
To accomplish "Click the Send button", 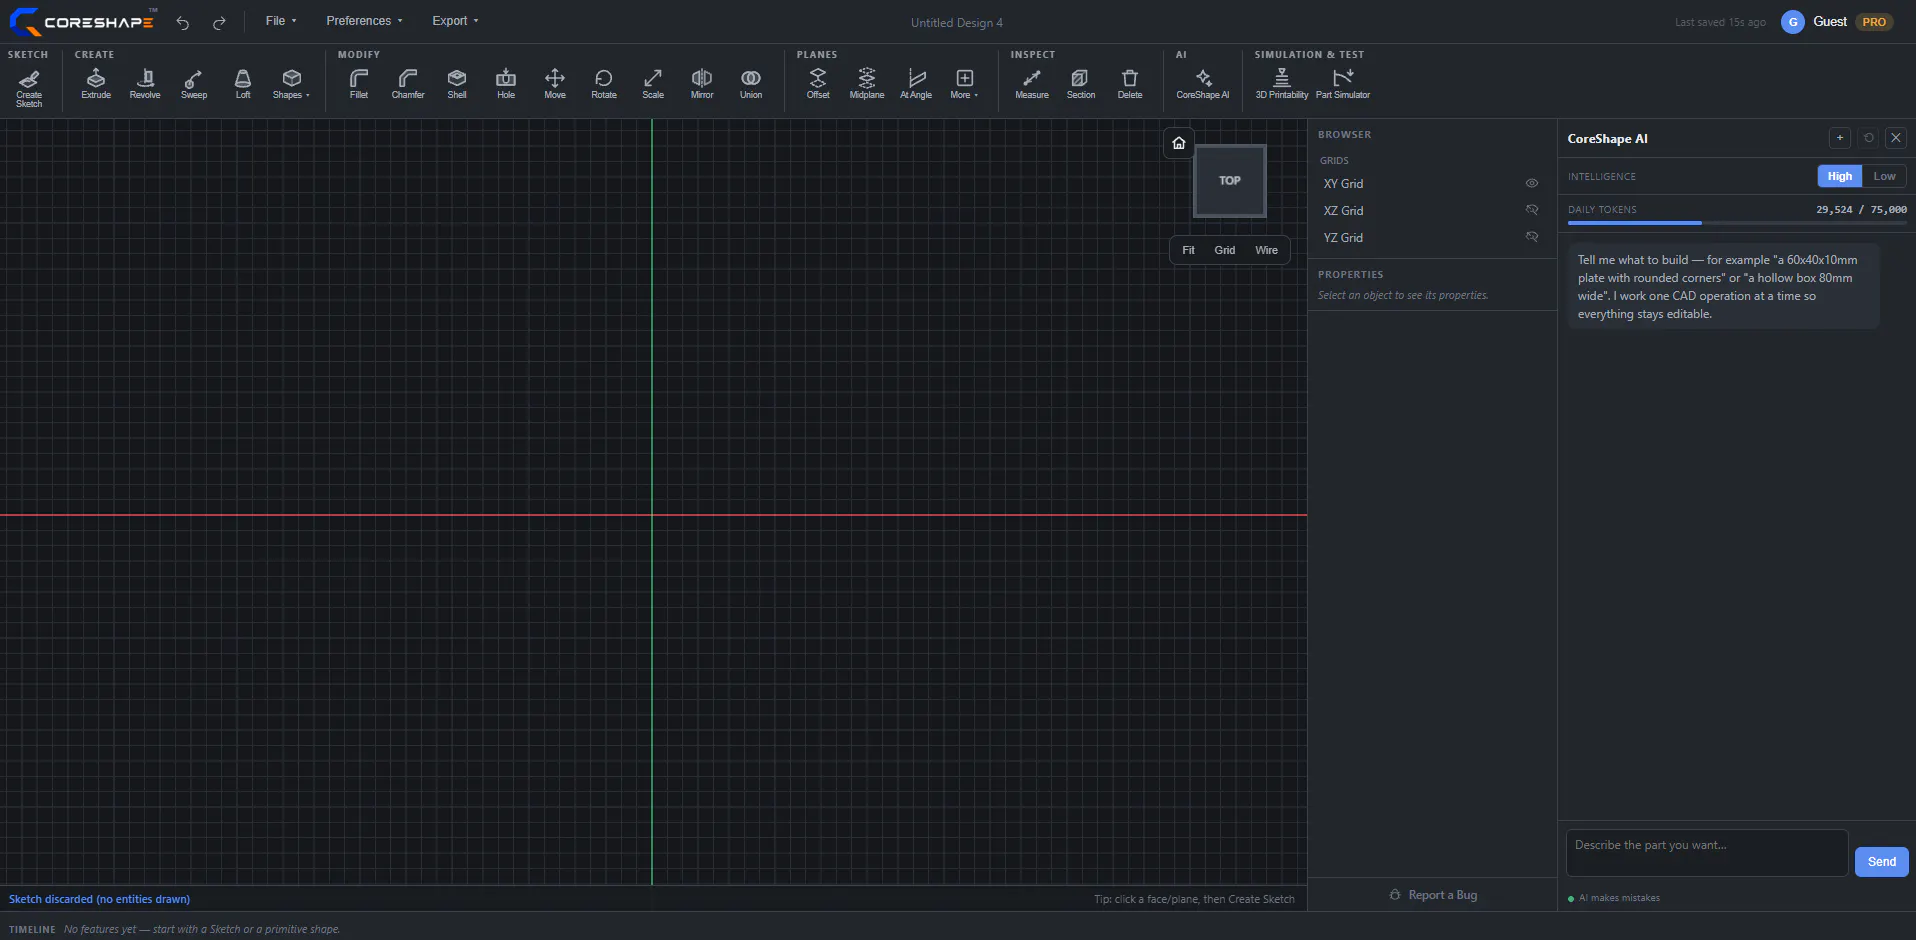I will (x=1881, y=862).
